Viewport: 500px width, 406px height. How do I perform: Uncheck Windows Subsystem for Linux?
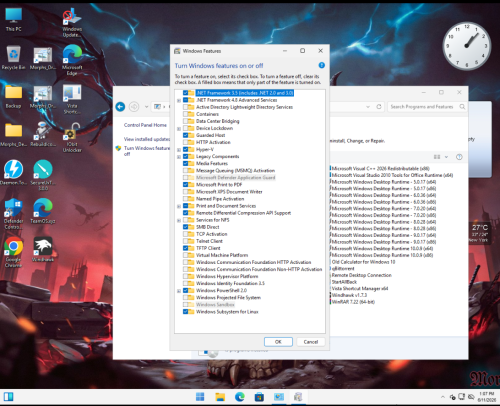pos(185,312)
